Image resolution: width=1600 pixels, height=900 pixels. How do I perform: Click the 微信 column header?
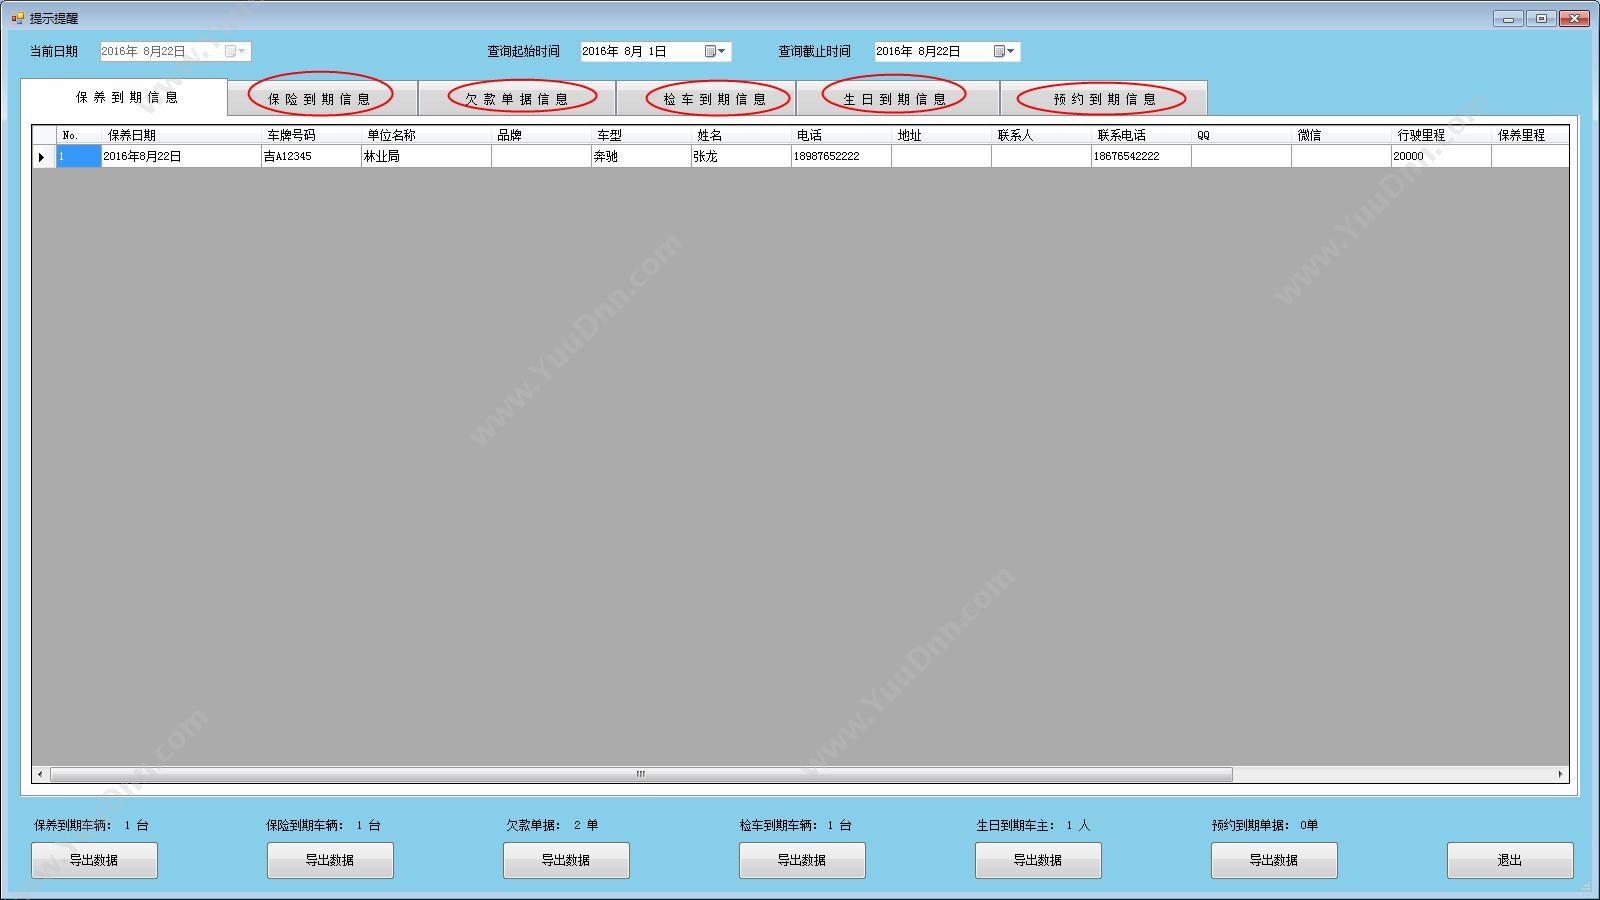pos(1341,135)
